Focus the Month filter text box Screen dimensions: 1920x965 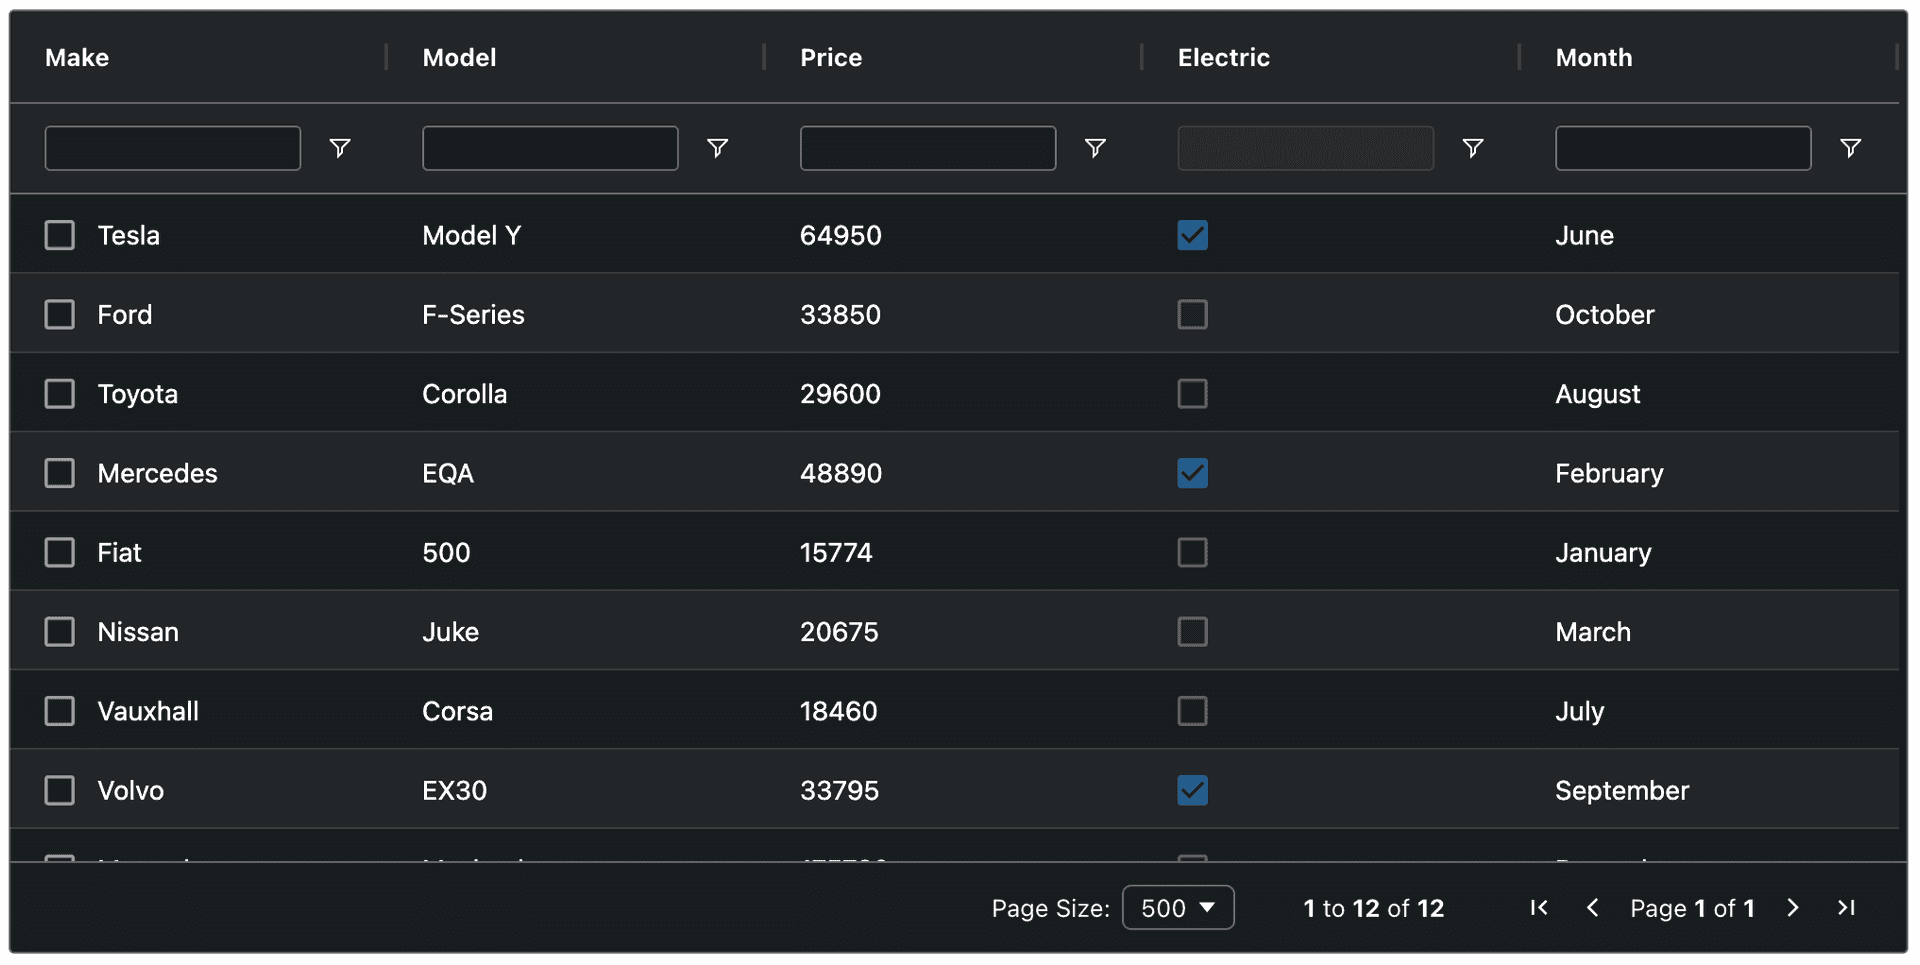point(1683,148)
